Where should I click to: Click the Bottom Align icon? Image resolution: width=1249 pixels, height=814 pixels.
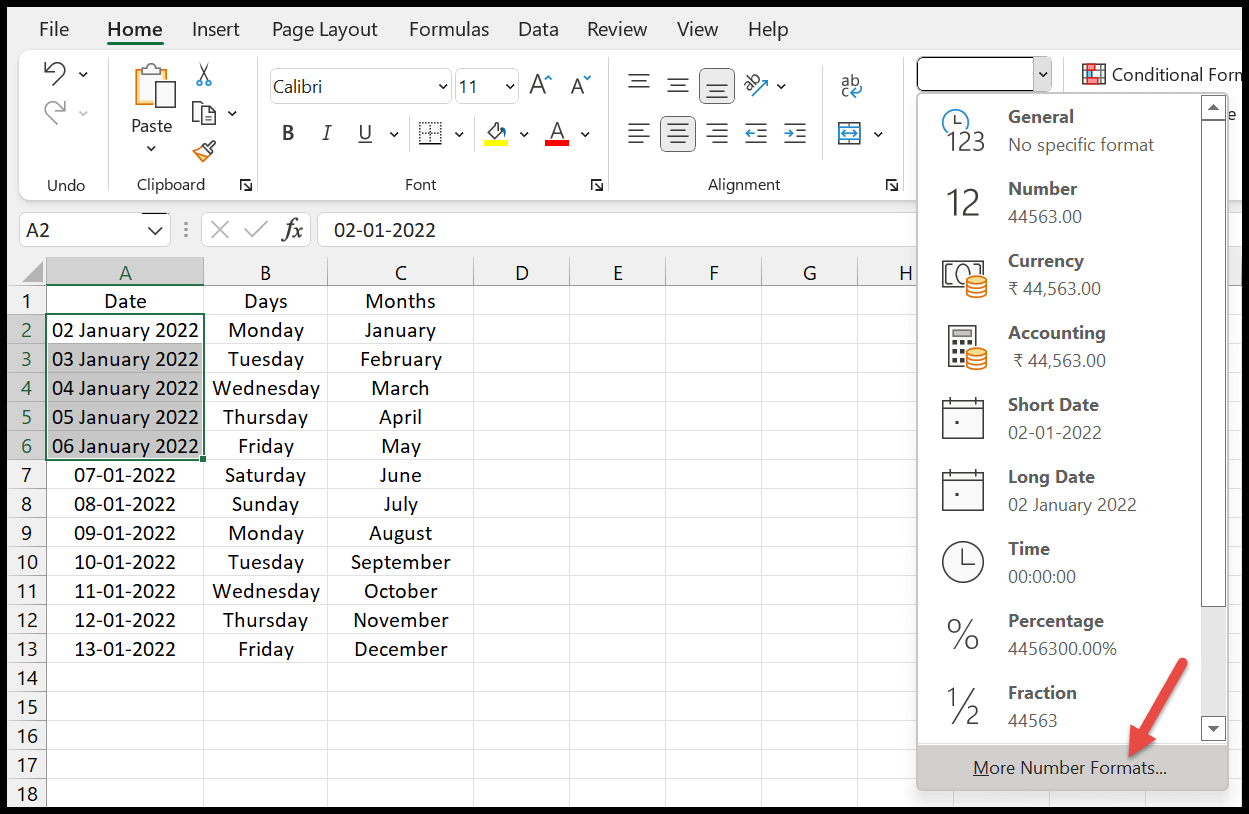[717, 87]
